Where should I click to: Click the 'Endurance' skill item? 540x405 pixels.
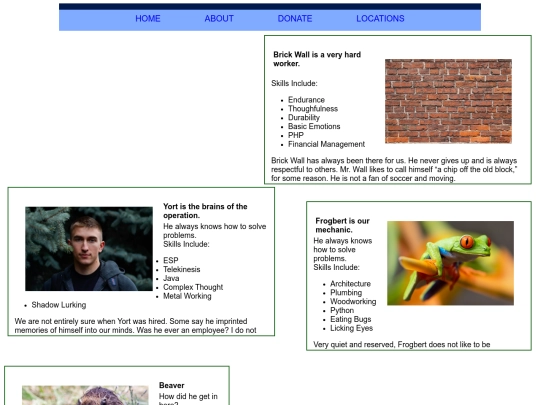[x=306, y=100]
